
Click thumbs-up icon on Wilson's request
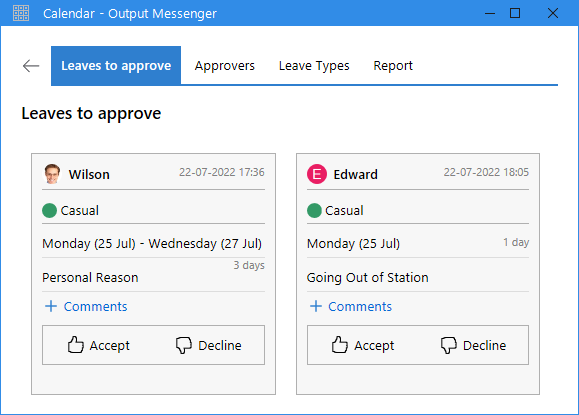click(x=75, y=345)
